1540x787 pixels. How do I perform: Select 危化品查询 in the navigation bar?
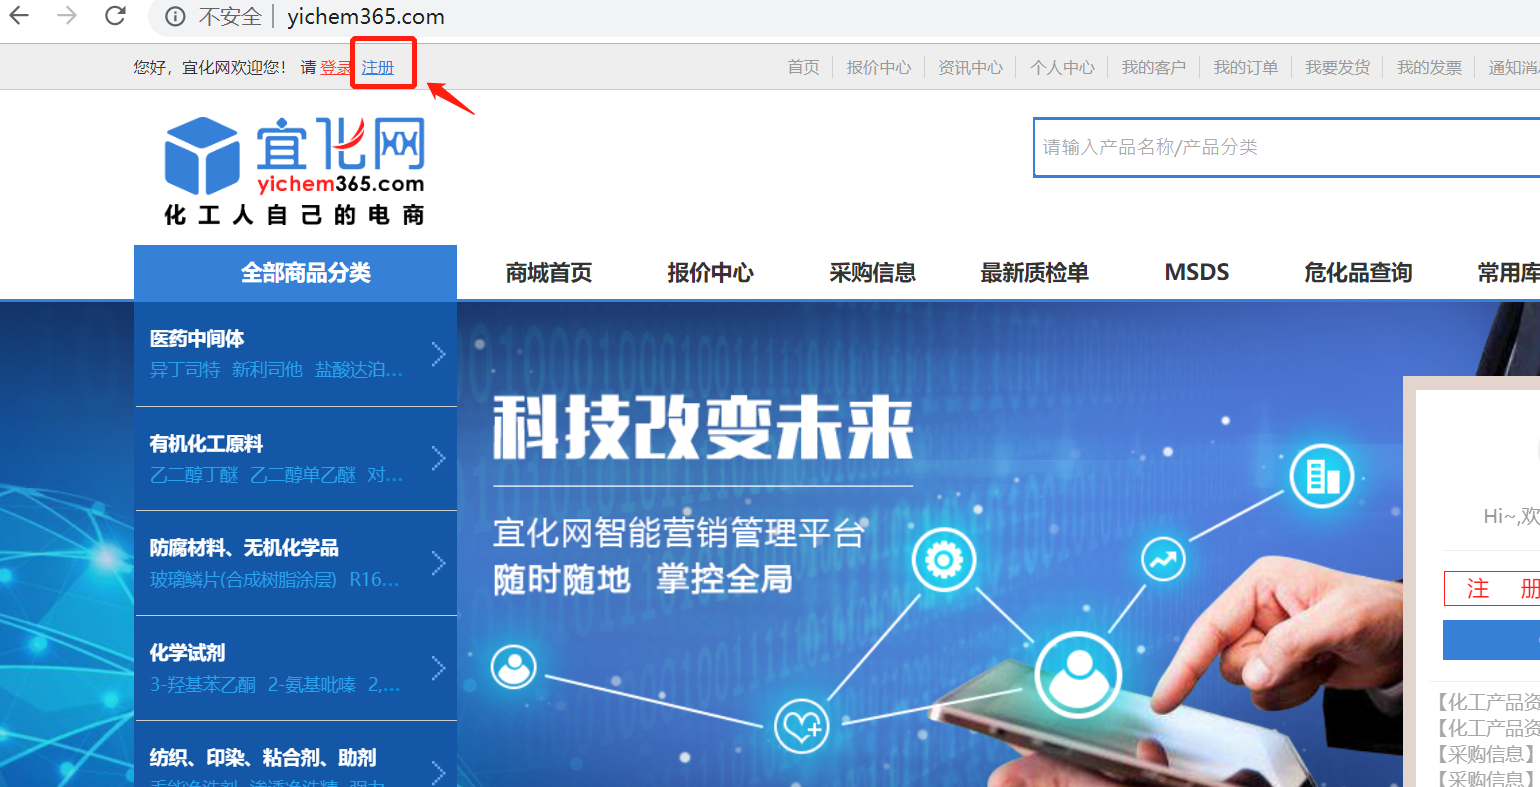pyautogui.click(x=1357, y=273)
